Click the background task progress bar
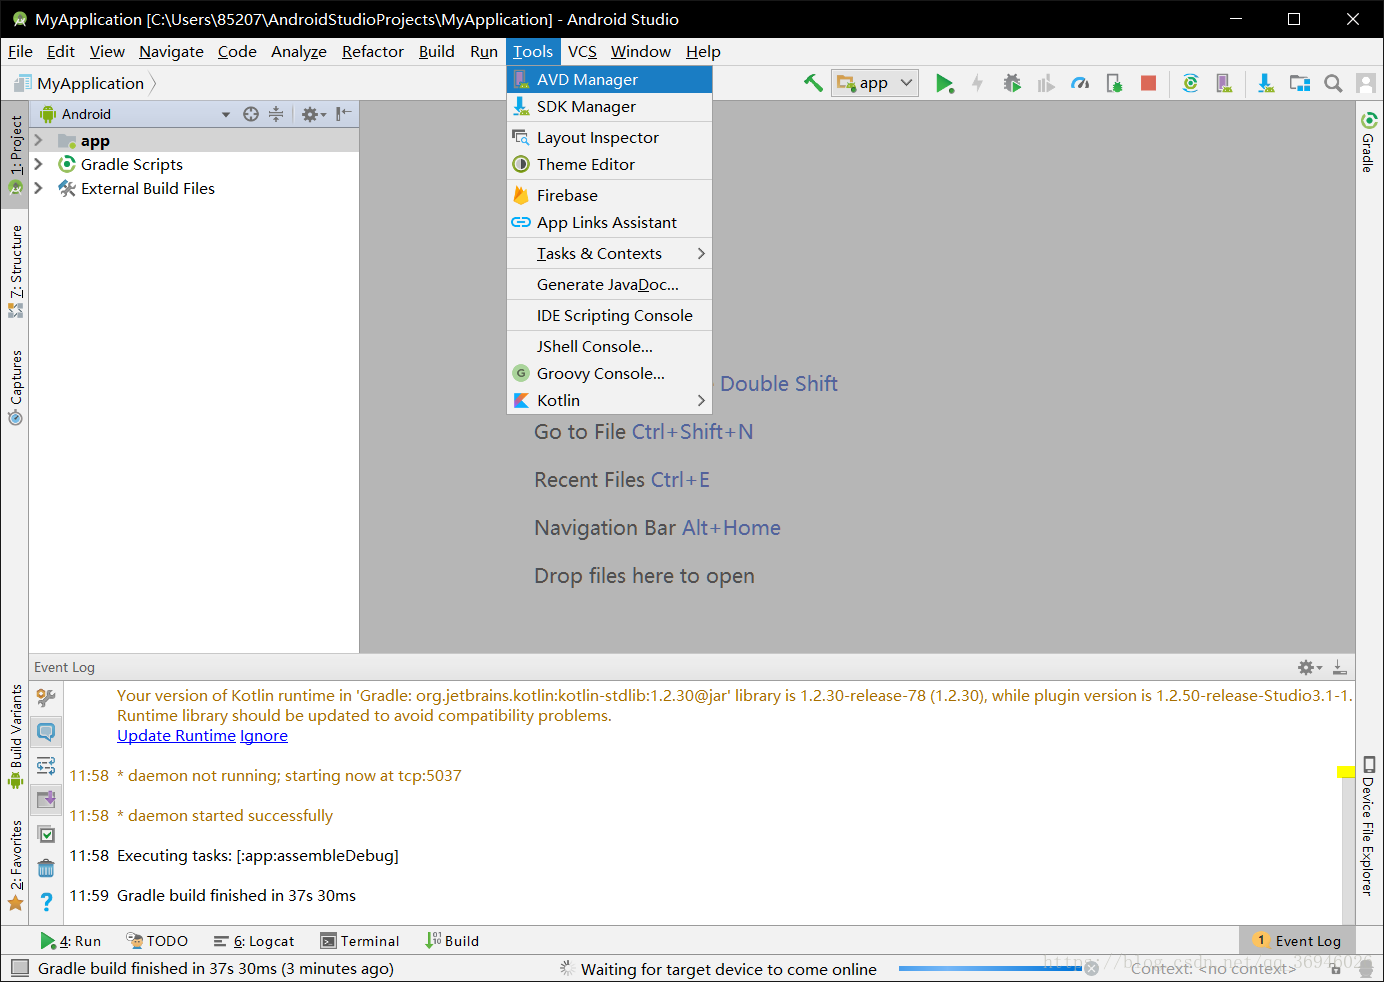The image size is (1384, 982). click(x=990, y=968)
